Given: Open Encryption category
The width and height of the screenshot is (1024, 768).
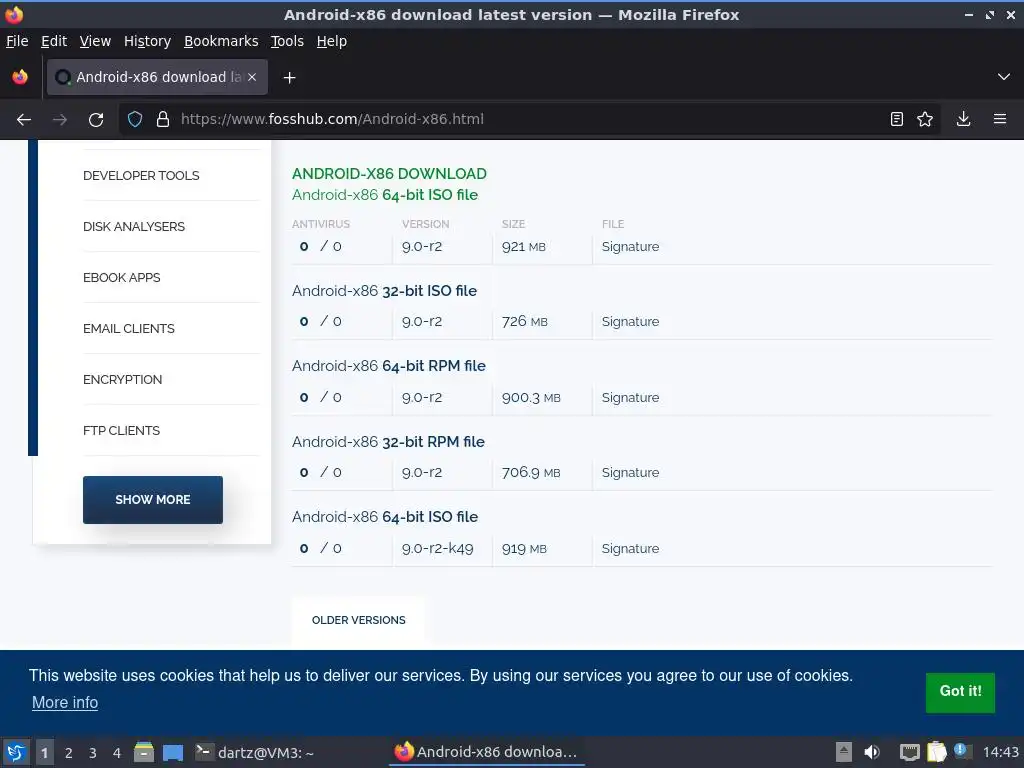Looking at the screenshot, I should pyautogui.click(x=122, y=379).
